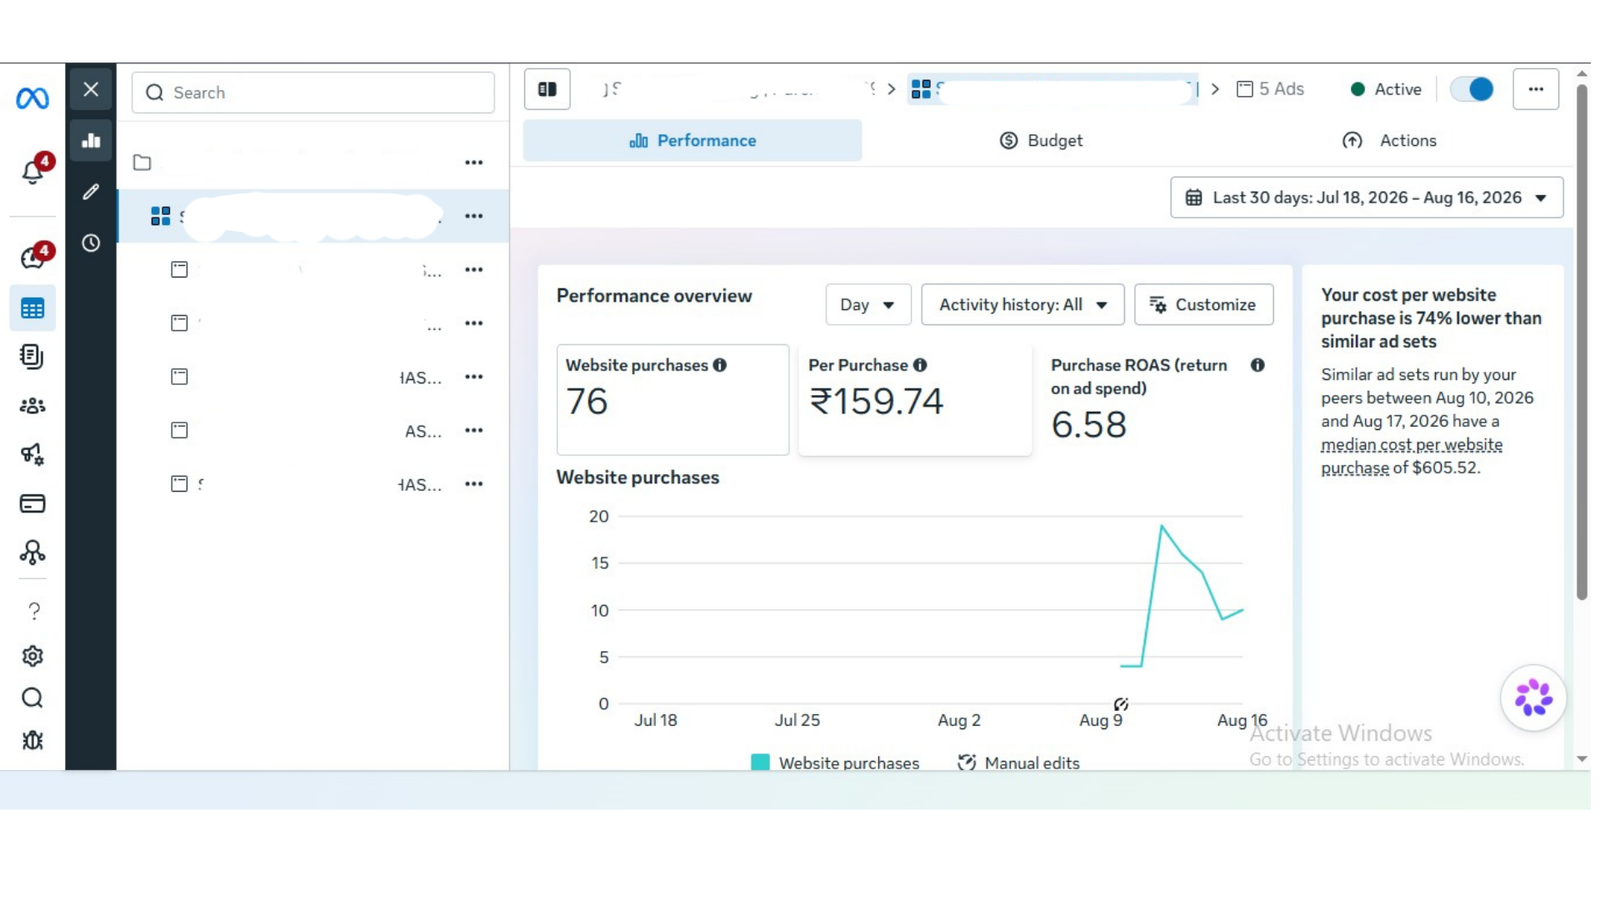
Task: Switch to the Performance tab
Action: [692, 141]
